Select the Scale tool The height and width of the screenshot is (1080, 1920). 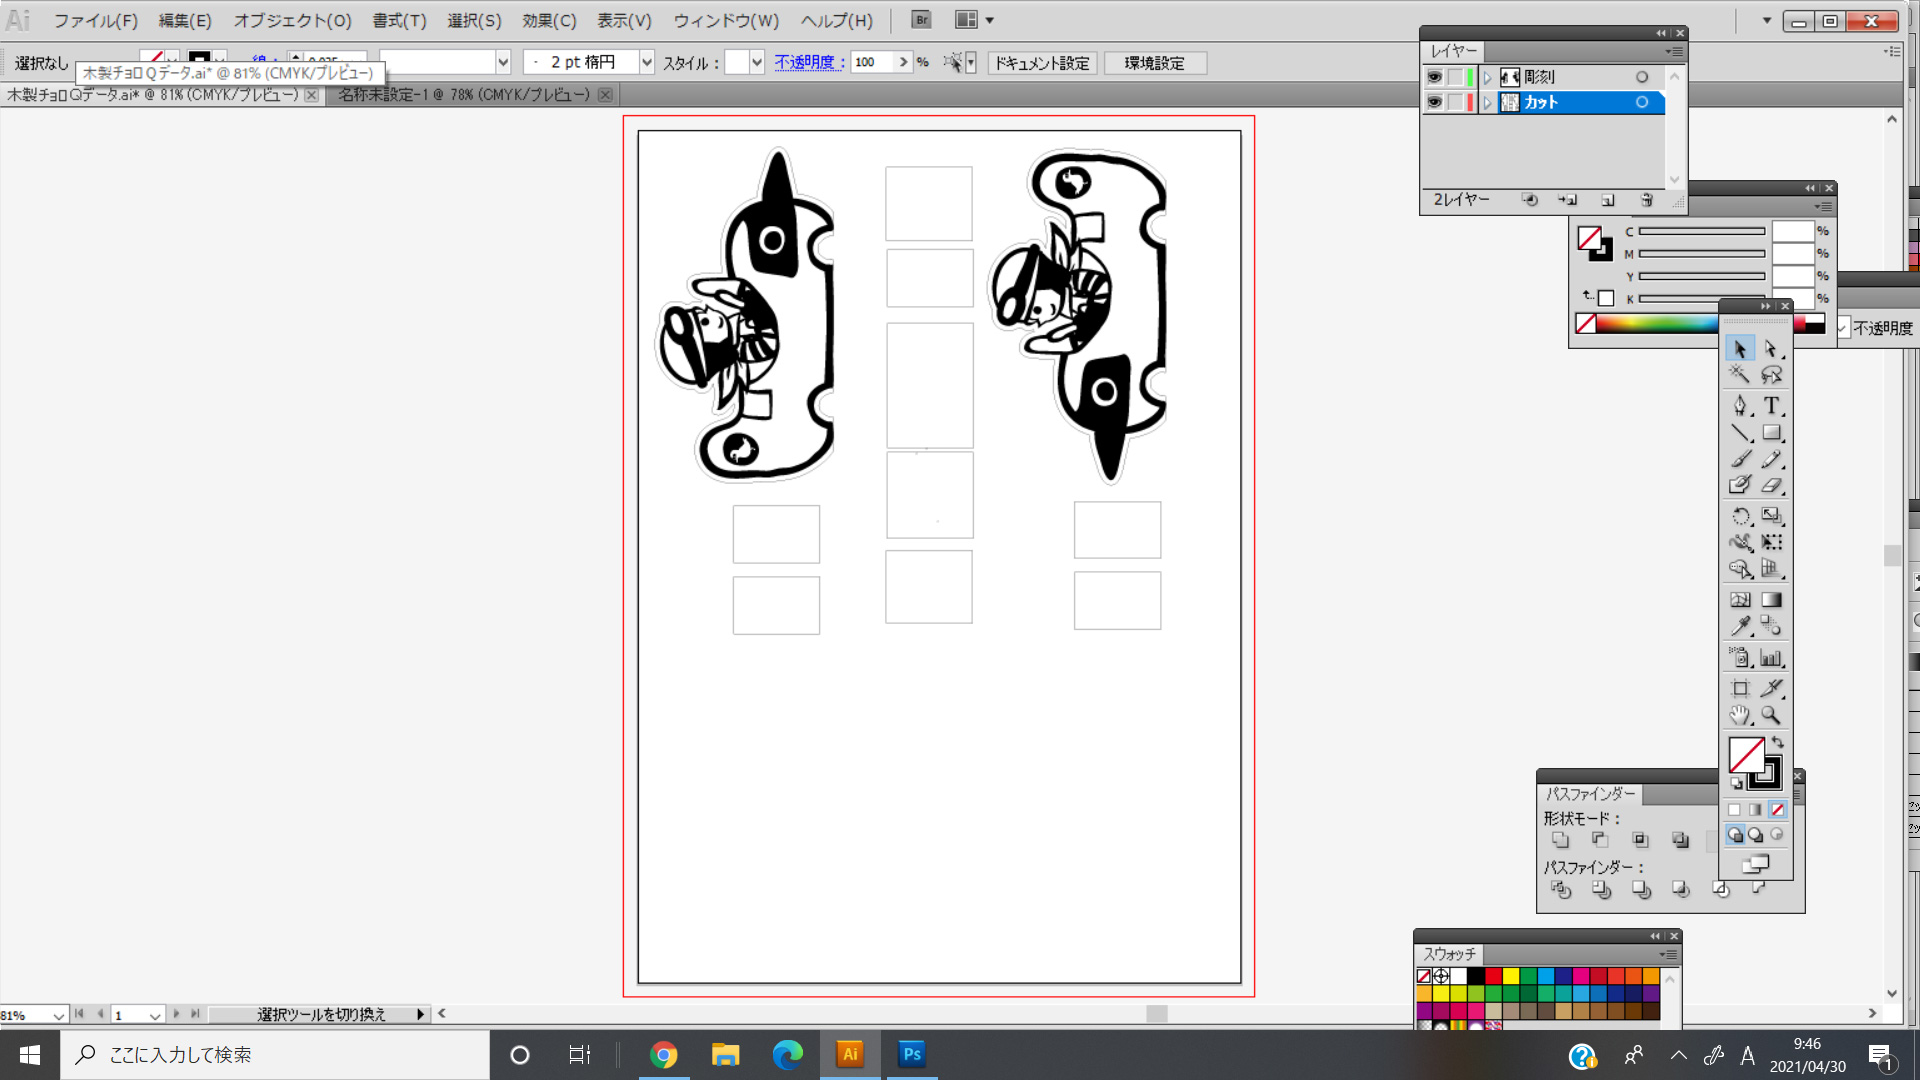tap(1771, 516)
